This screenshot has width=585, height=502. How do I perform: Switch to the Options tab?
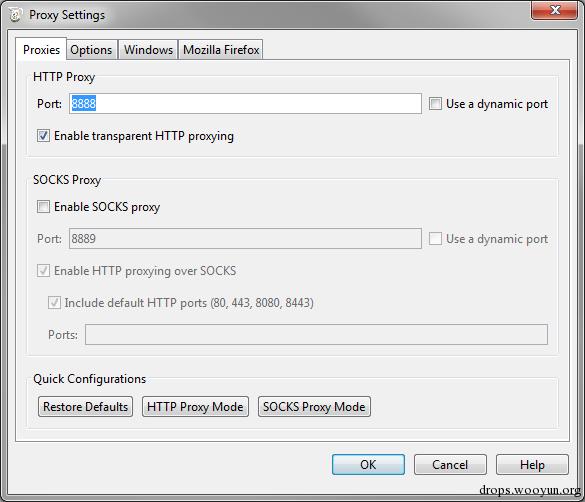91,50
